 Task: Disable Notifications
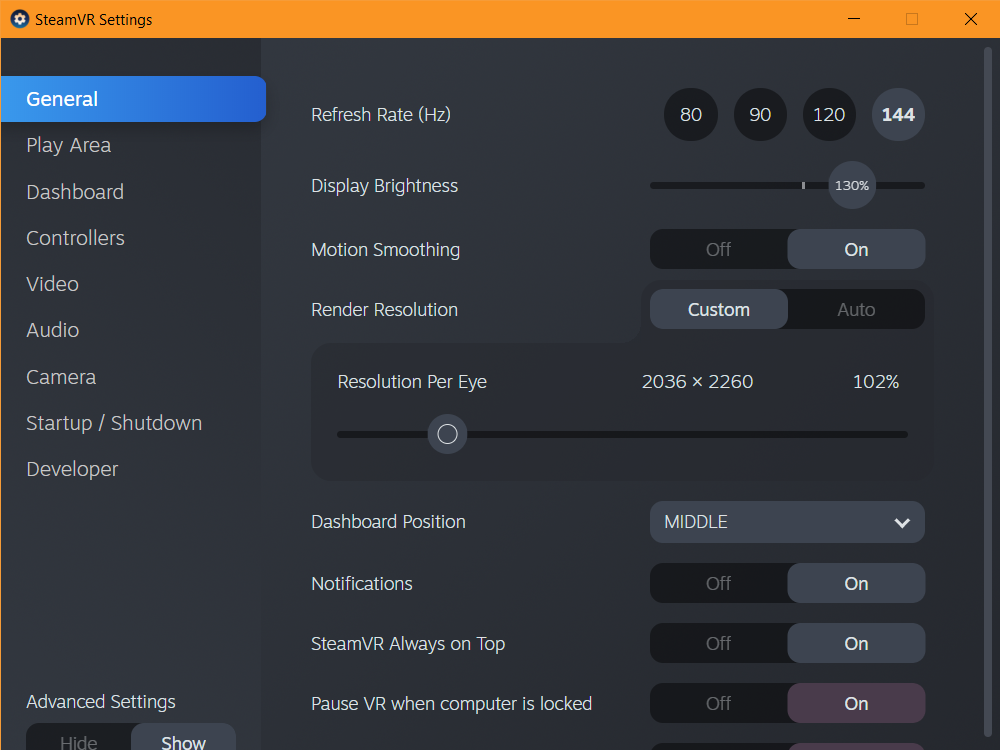719,584
